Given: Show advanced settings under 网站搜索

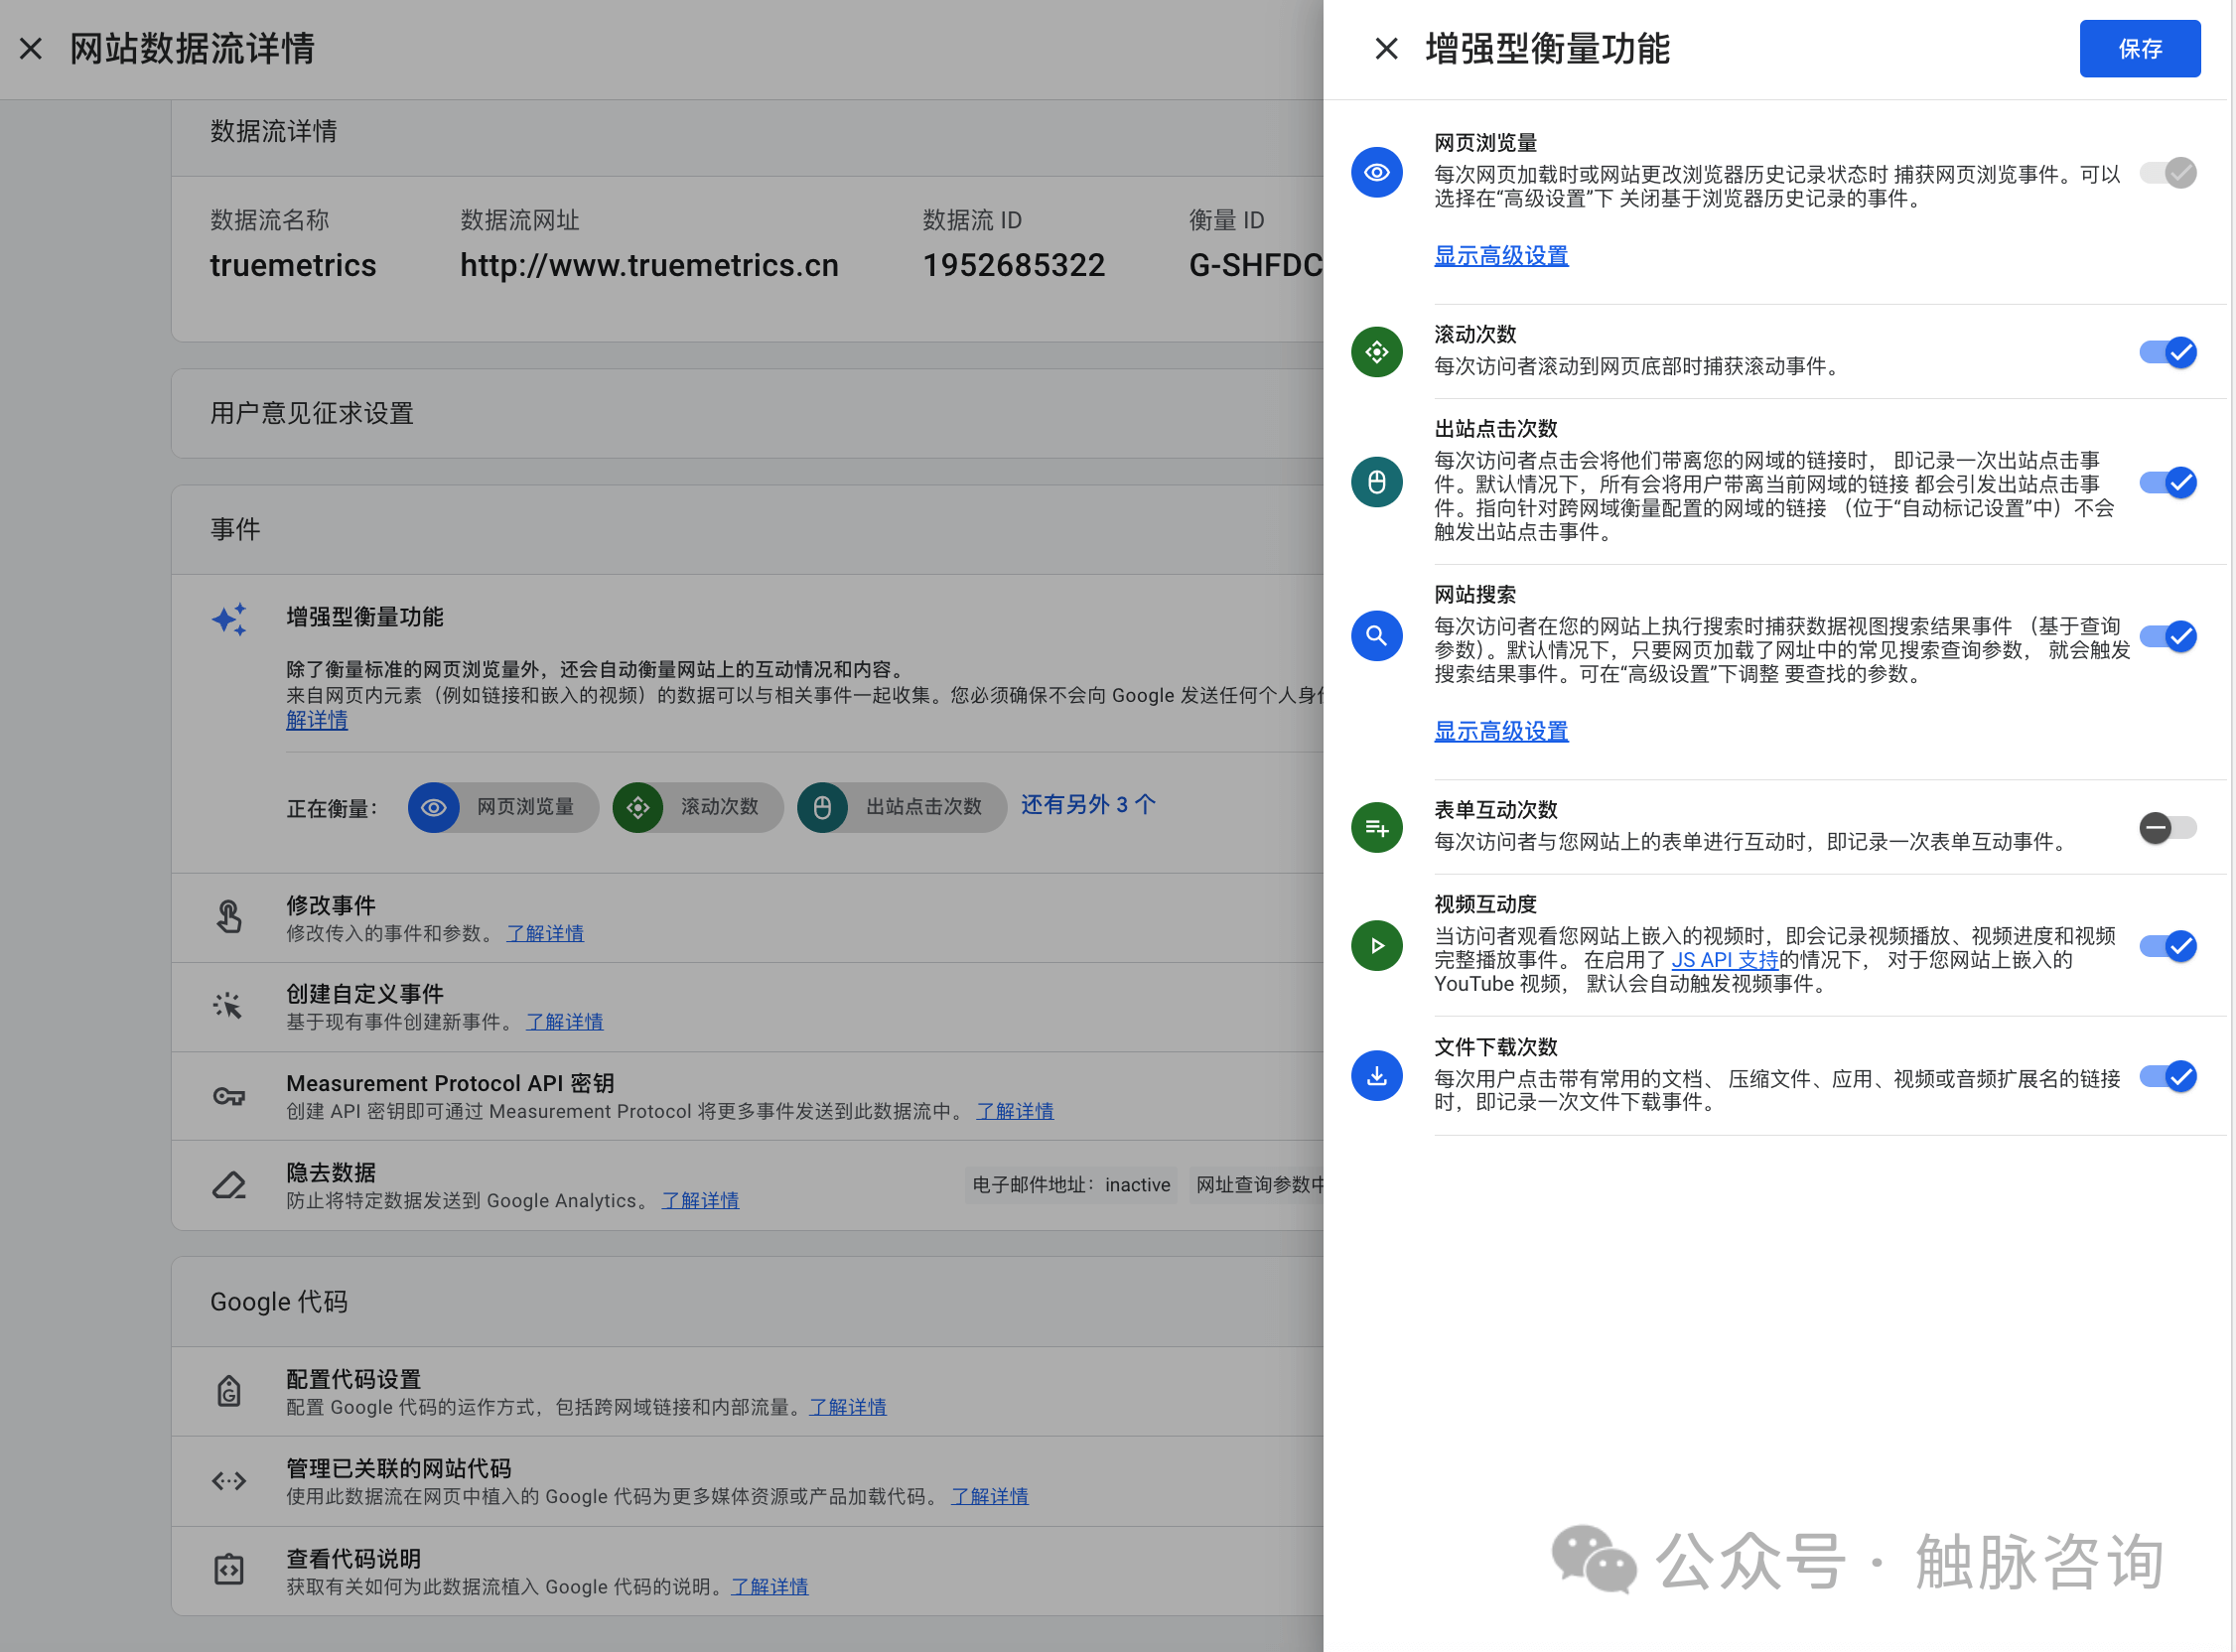Looking at the screenshot, I should coord(1501,731).
